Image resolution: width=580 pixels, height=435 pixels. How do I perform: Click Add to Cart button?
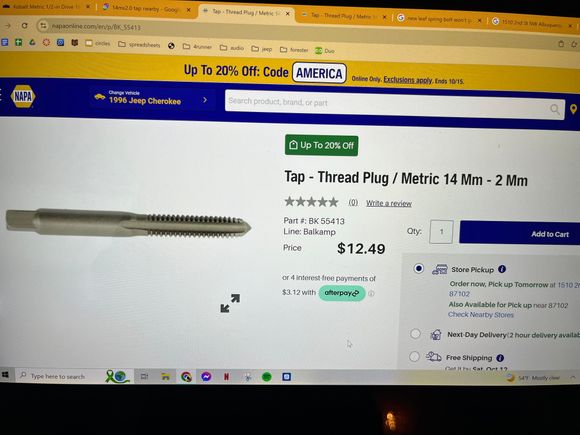pos(520,233)
